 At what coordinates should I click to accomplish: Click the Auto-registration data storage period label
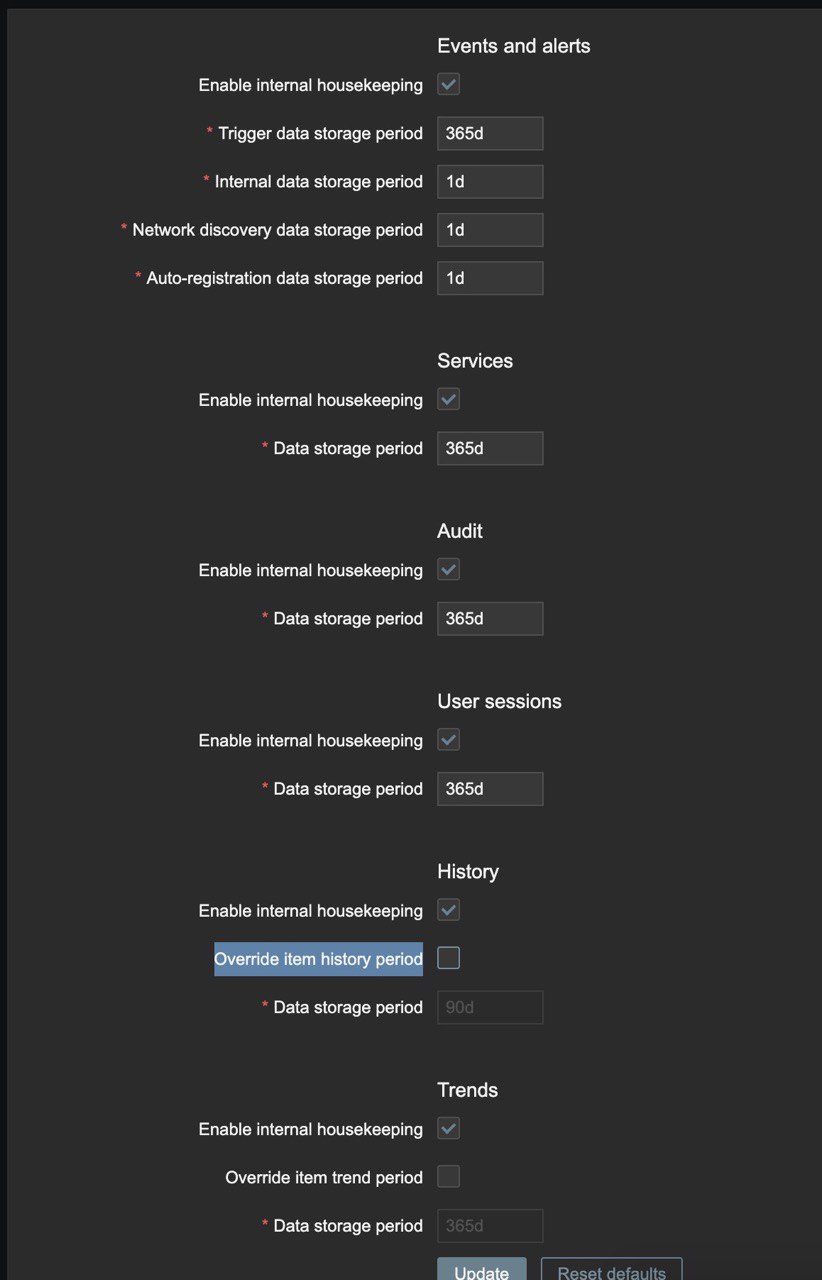coord(284,278)
